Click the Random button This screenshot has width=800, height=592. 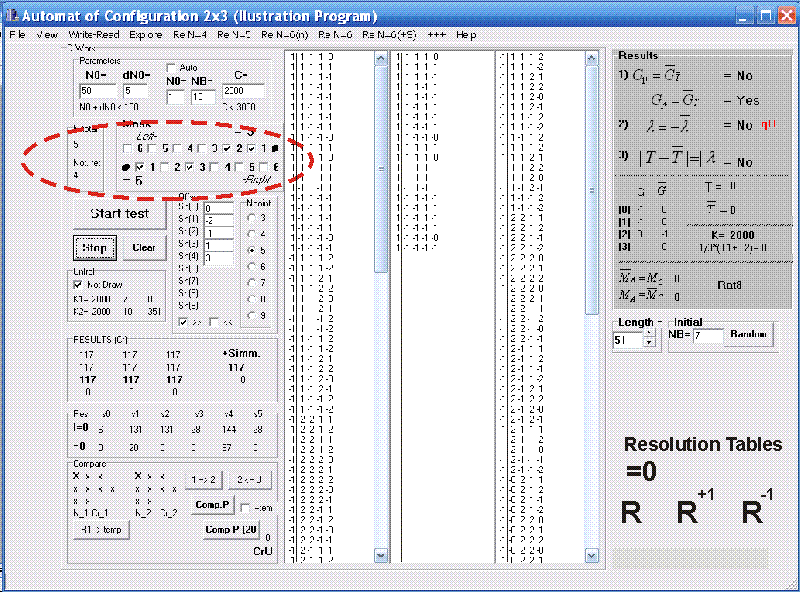tap(748, 334)
